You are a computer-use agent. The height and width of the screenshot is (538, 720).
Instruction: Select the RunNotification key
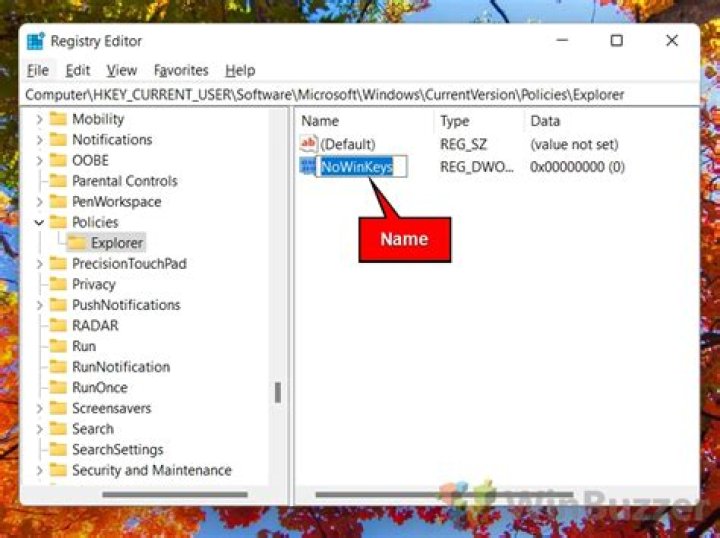pos(121,367)
